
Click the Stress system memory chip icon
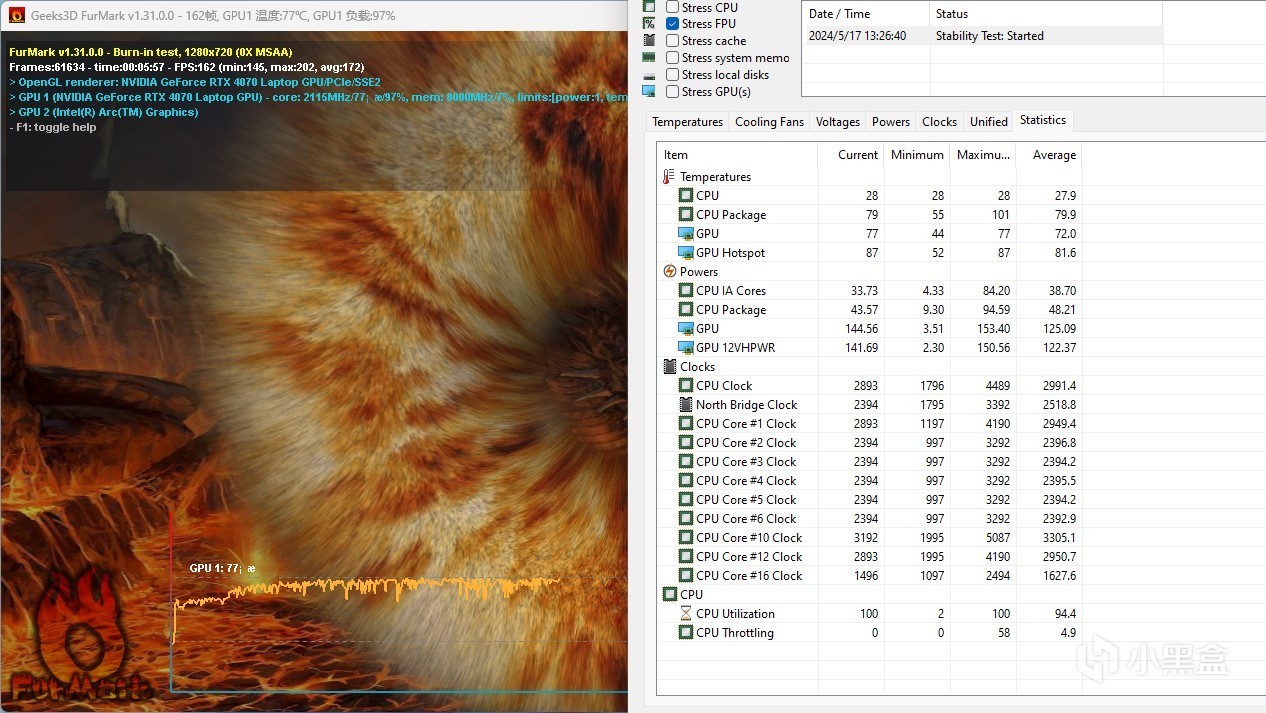tap(649, 58)
